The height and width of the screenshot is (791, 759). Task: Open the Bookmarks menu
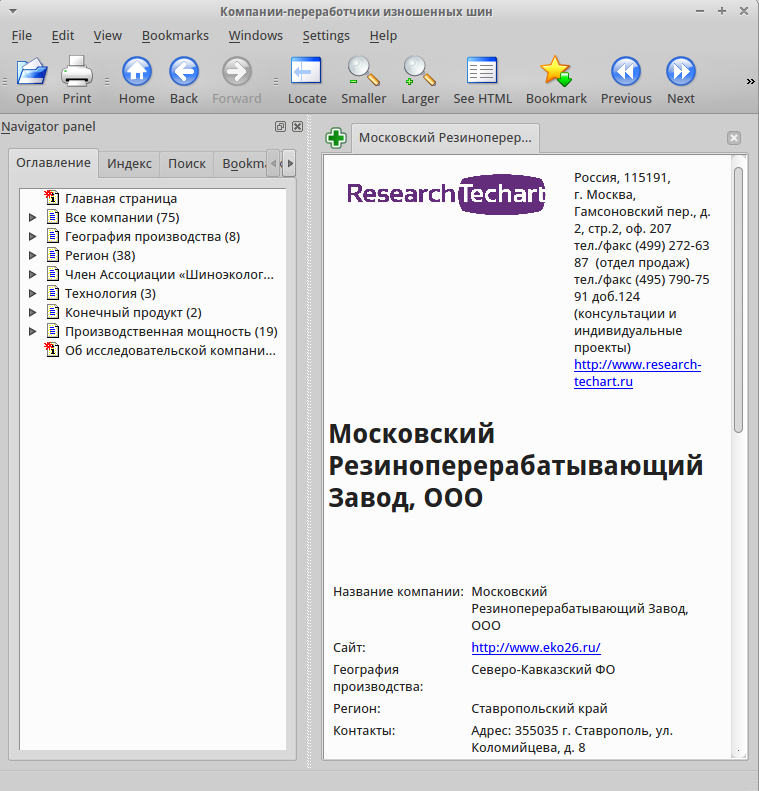pos(175,36)
